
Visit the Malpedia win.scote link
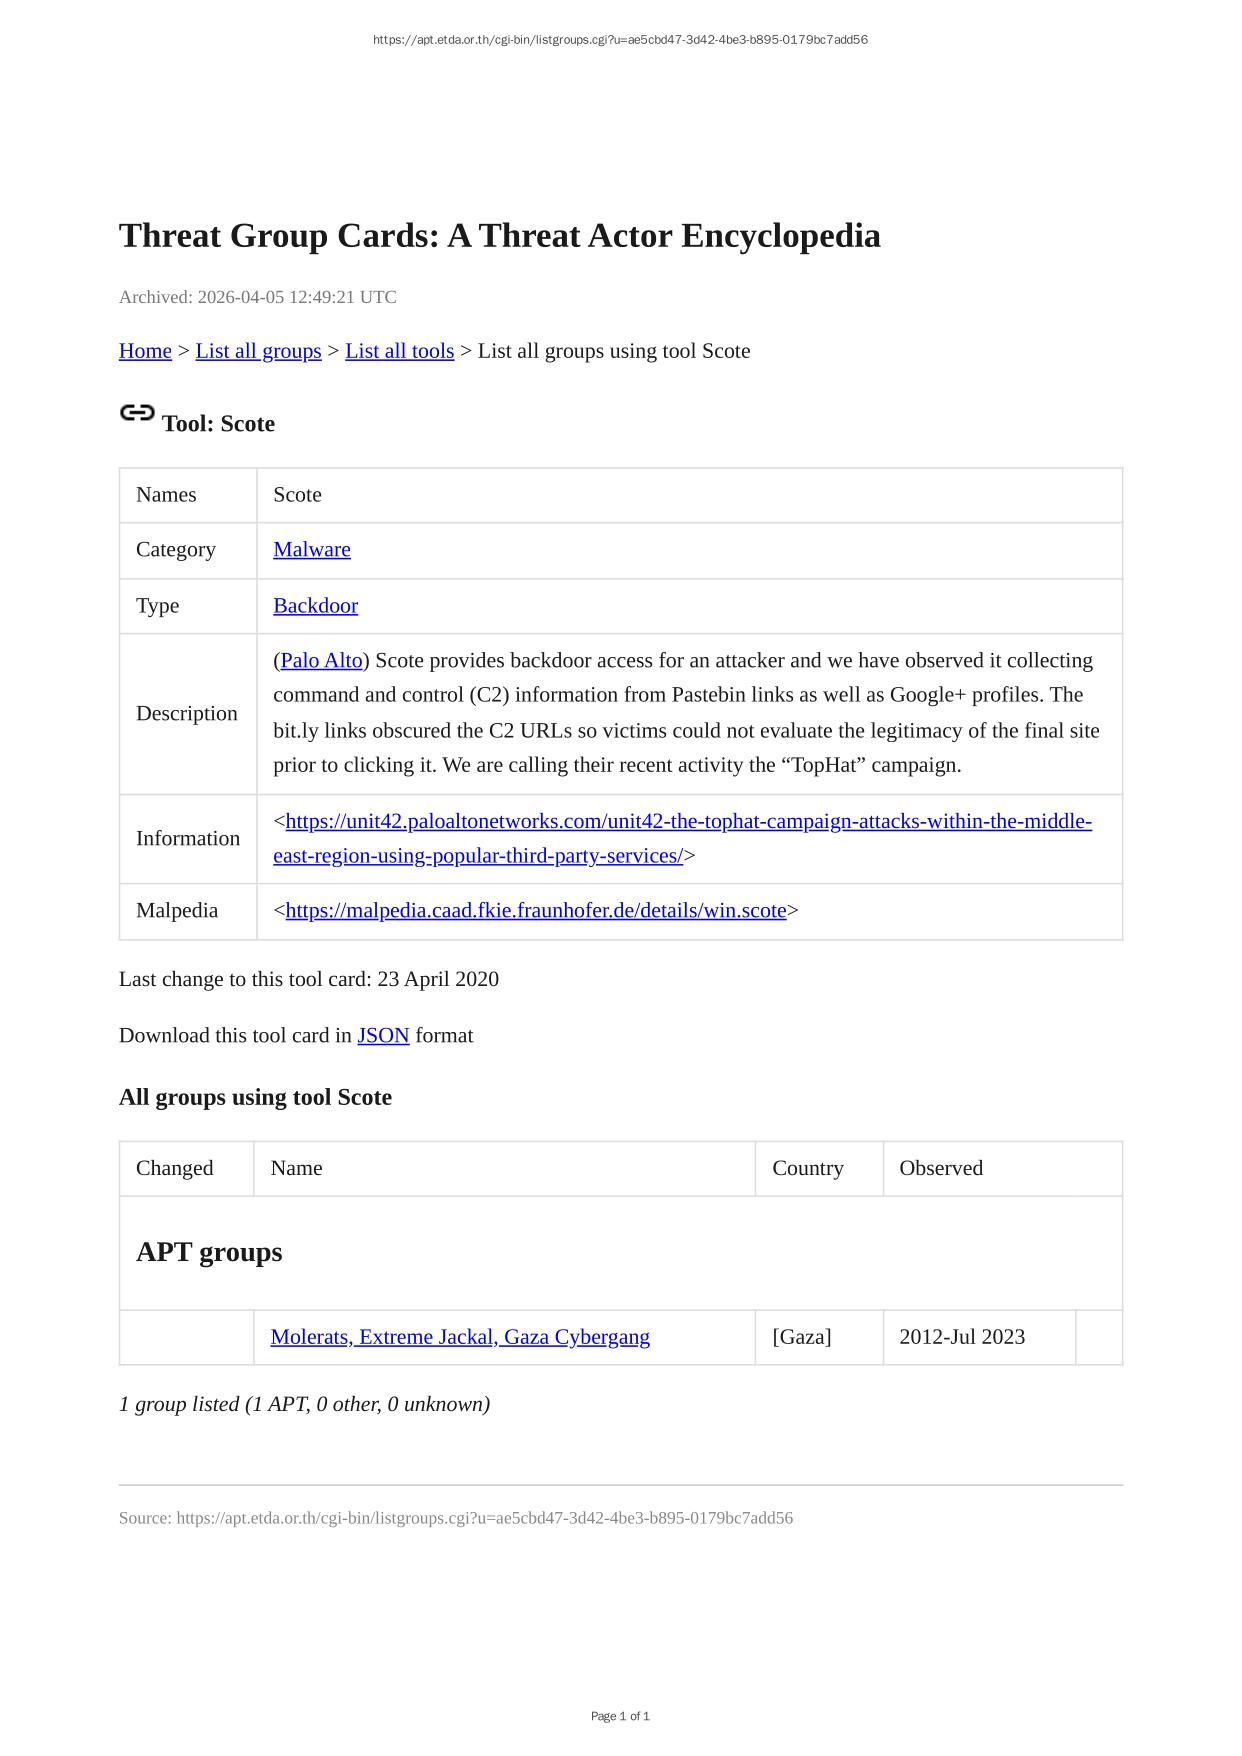pyautogui.click(x=536, y=911)
